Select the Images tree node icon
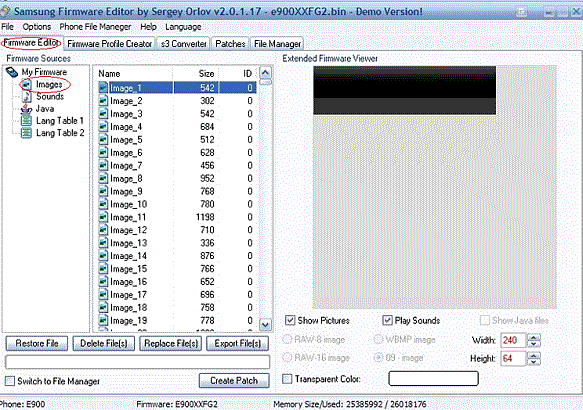Image resolution: width=583 pixels, height=410 pixels. (26, 85)
